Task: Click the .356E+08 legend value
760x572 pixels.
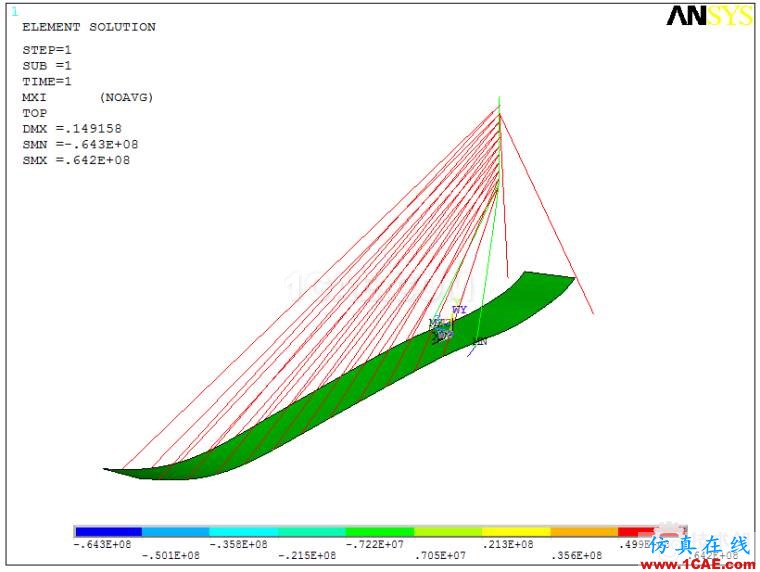Action: [x=576, y=556]
